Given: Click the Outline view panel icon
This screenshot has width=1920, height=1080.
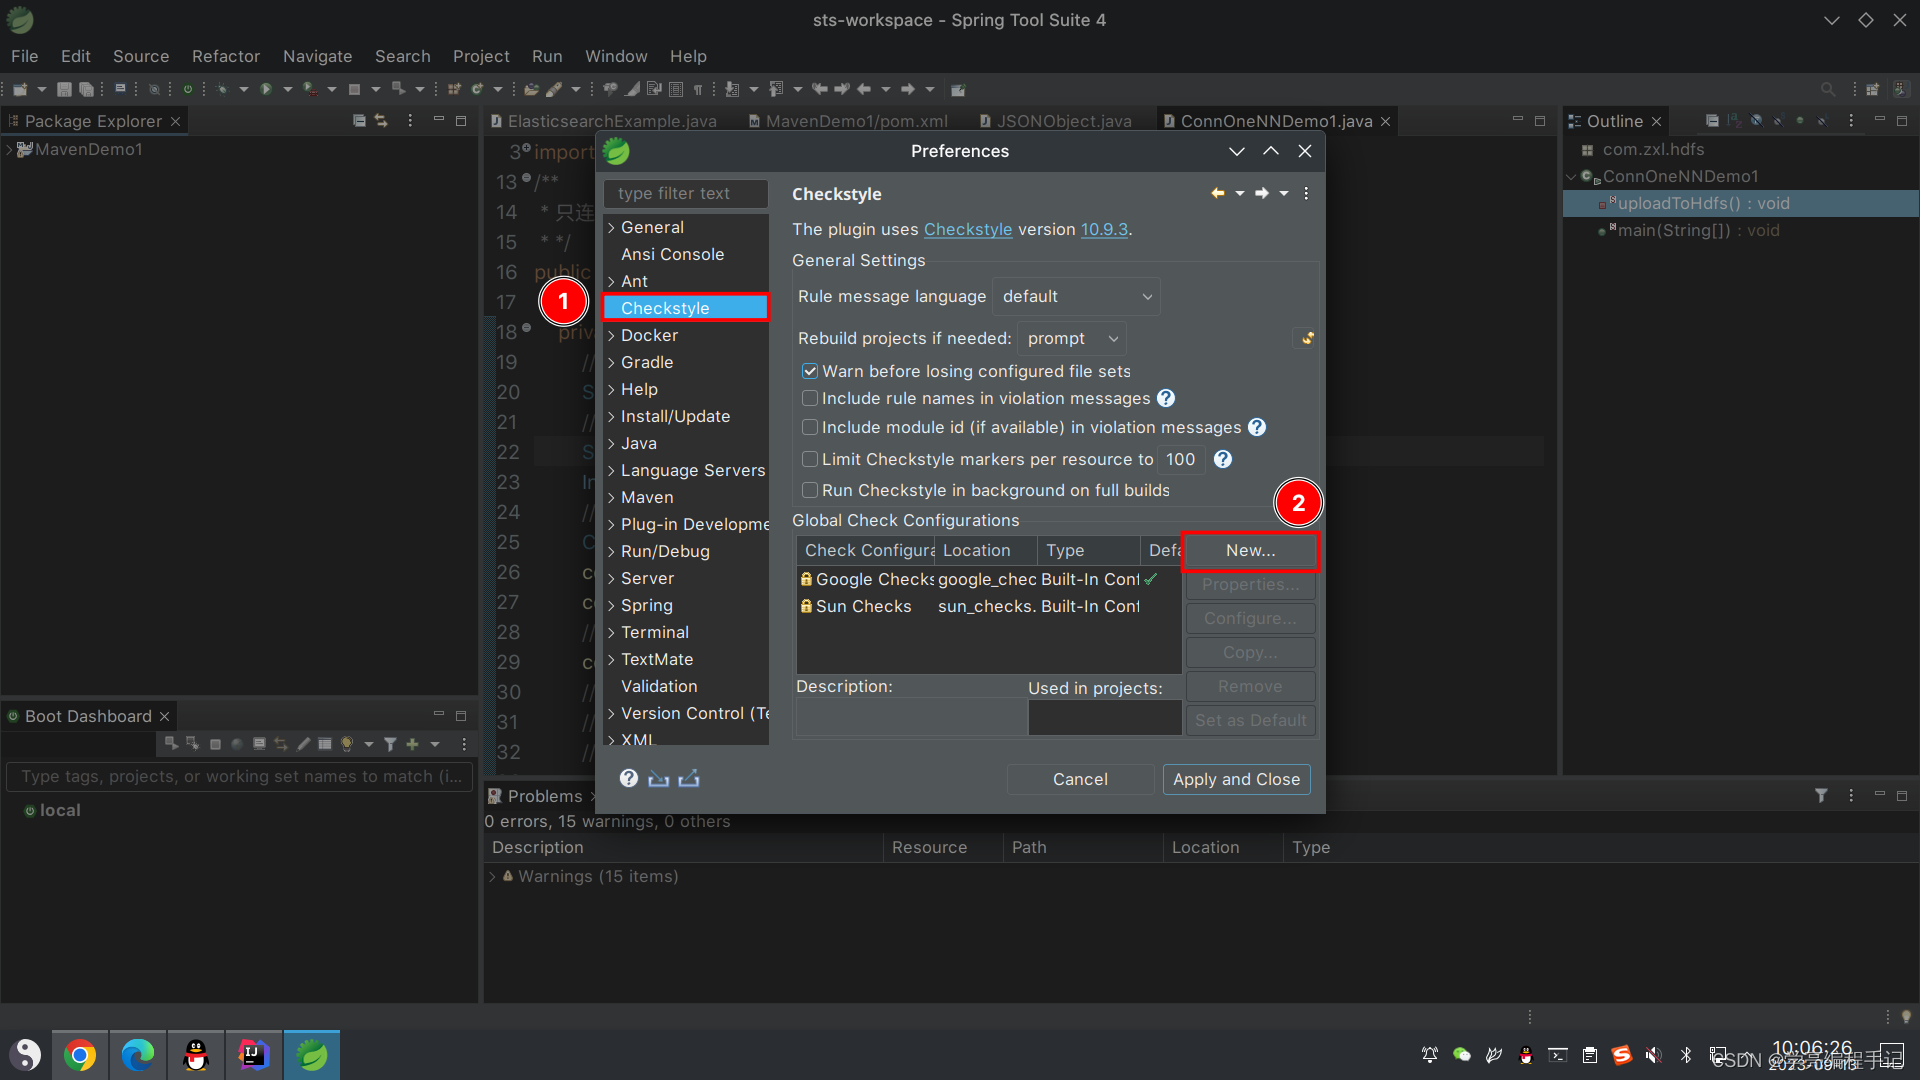Looking at the screenshot, I should (x=1576, y=120).
